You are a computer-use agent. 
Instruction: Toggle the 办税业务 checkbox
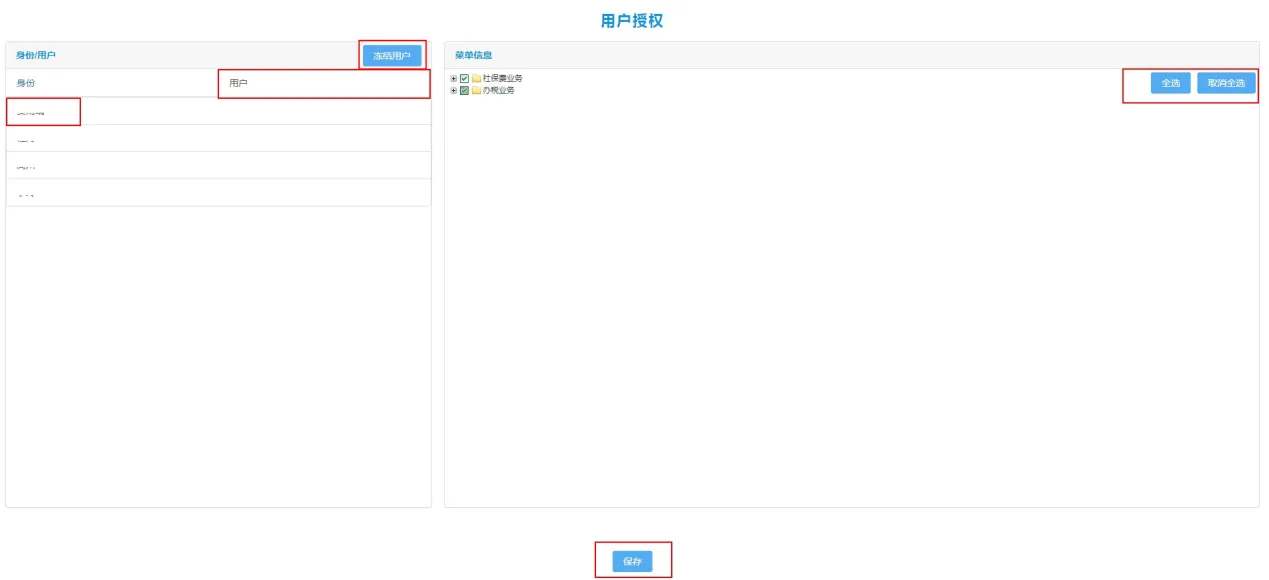[464, 90]
